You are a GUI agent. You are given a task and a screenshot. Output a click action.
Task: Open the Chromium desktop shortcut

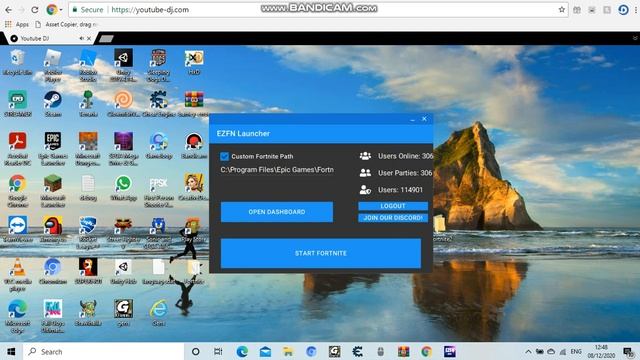pyautogui.click(x=53, y=271)
